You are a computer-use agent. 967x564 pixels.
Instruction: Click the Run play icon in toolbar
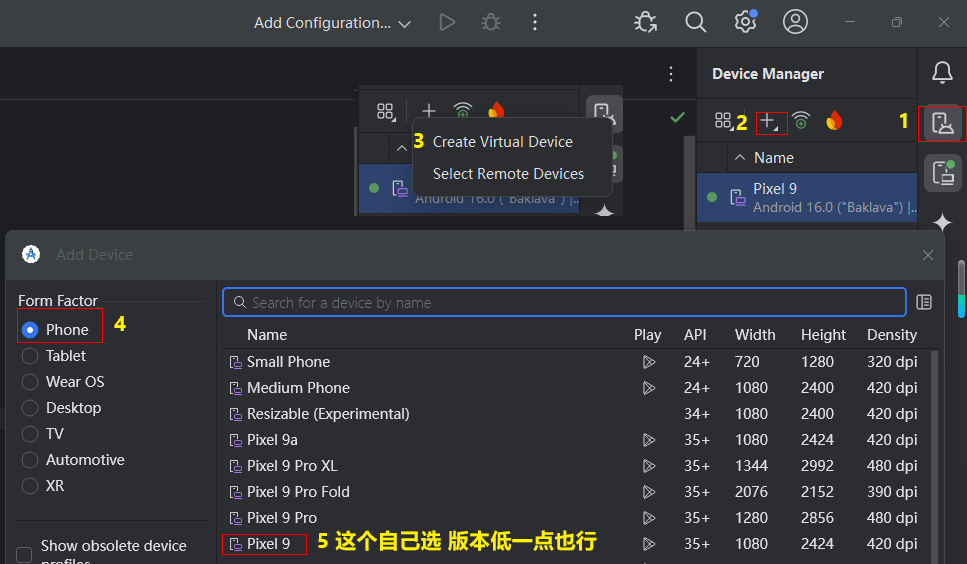pyautogui.click(x=447, y=23)
